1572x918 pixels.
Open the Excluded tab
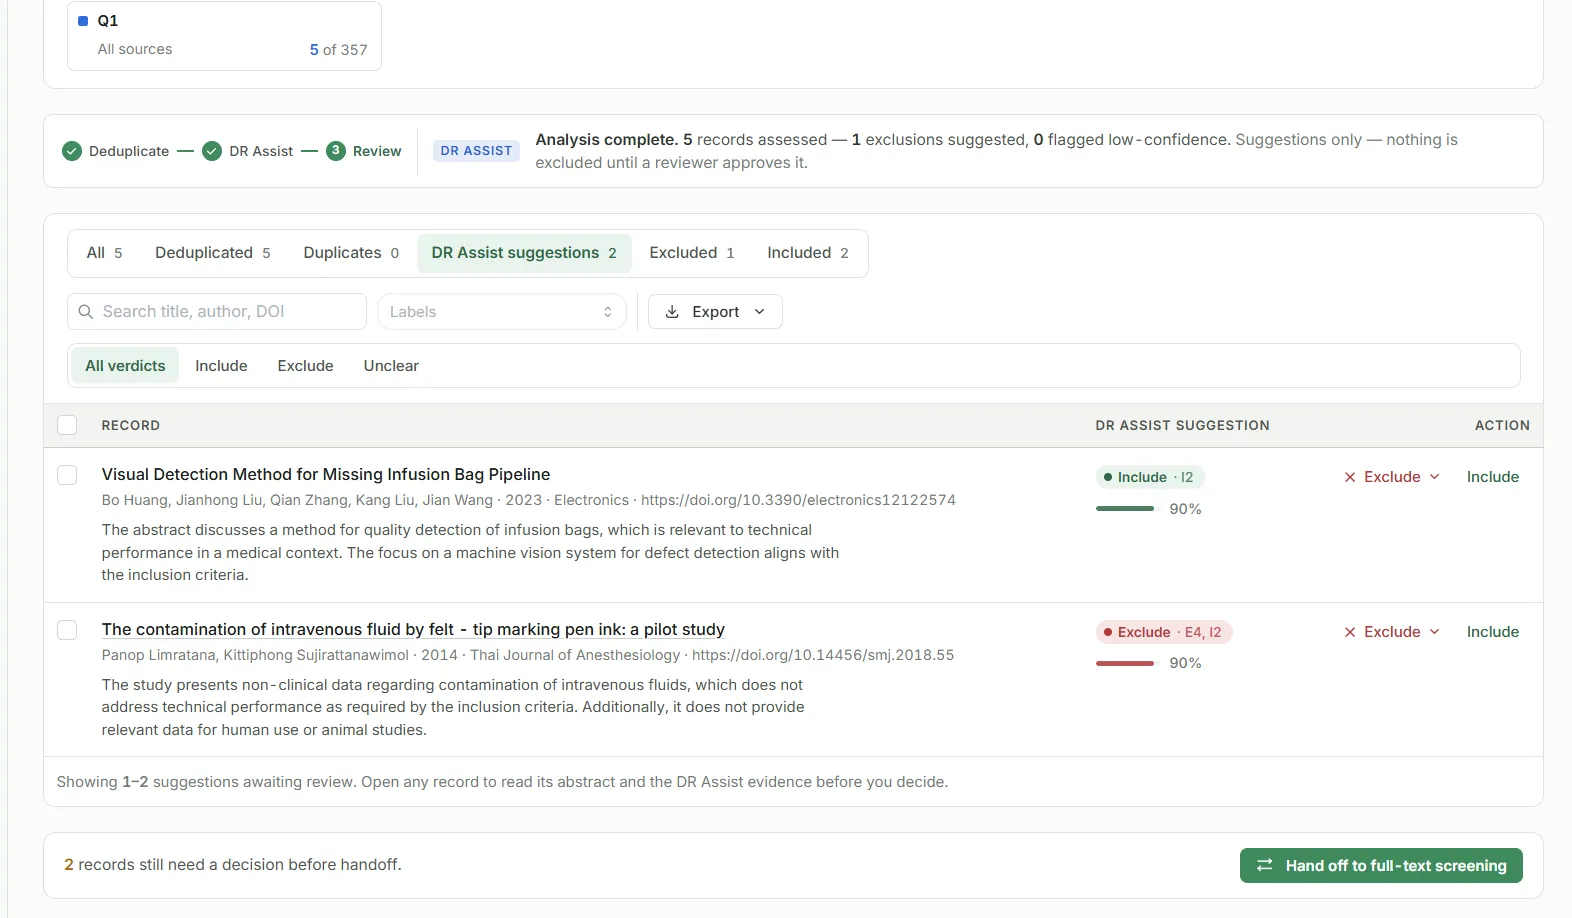692,253
